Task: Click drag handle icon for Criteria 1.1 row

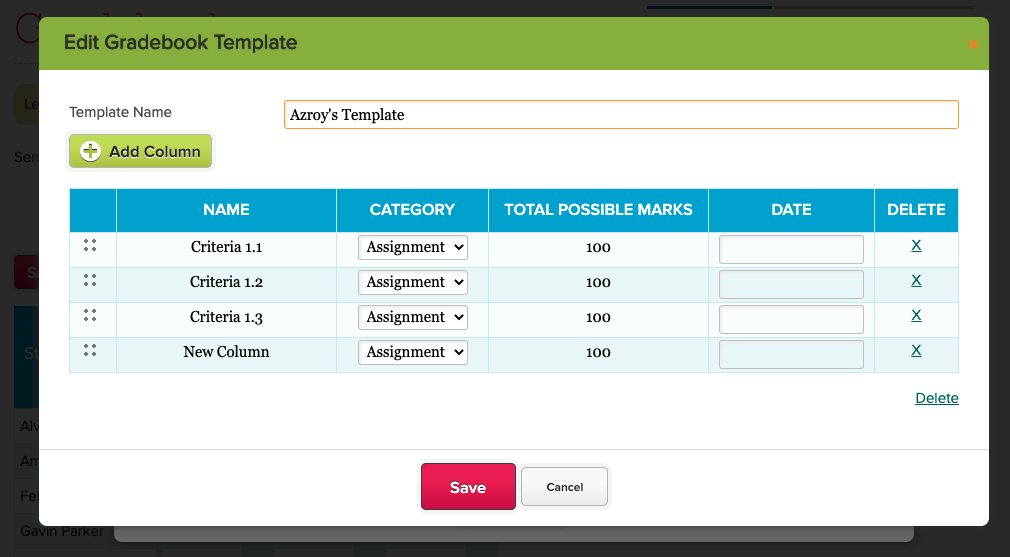Action: [x=90, y=245]
